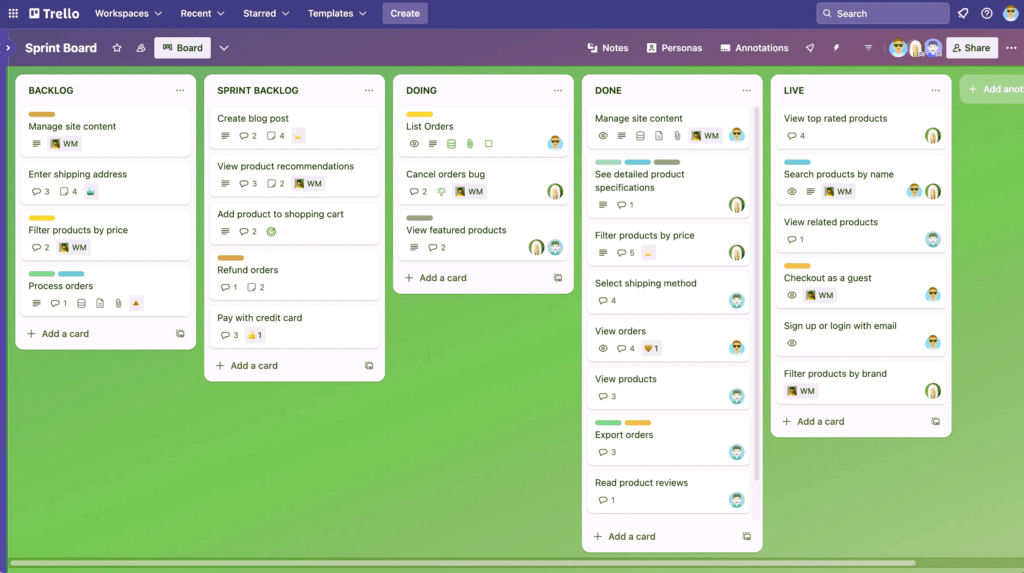The image size is (1024, 573).
Task: Open BACKLOG list actions menu
Action: point(180,90)
